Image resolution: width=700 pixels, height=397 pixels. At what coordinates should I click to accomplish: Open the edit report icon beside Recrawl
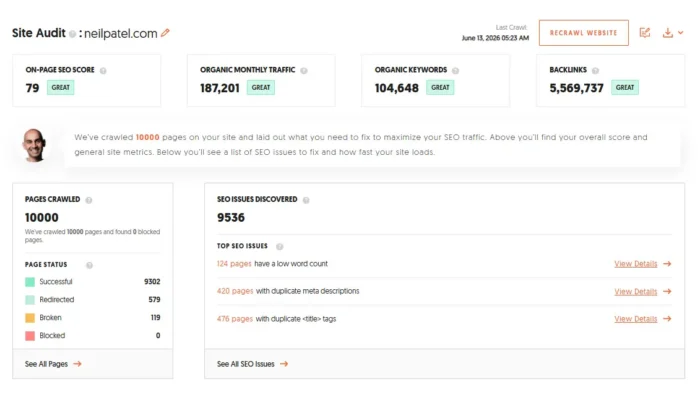click(645, 33)
